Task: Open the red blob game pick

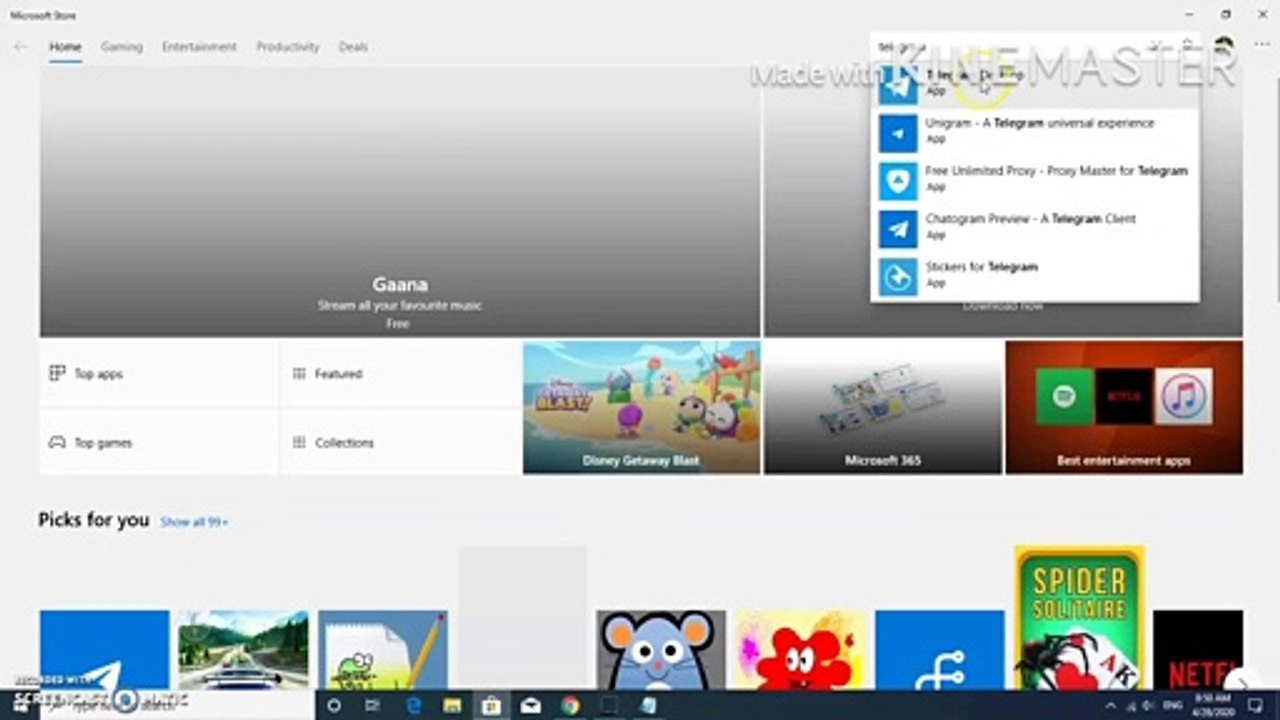Action: (800, 650)
